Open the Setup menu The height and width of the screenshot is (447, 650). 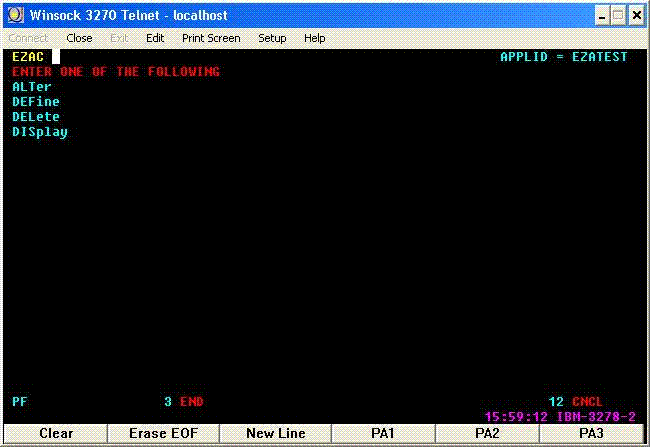click(x=272, y=38)
